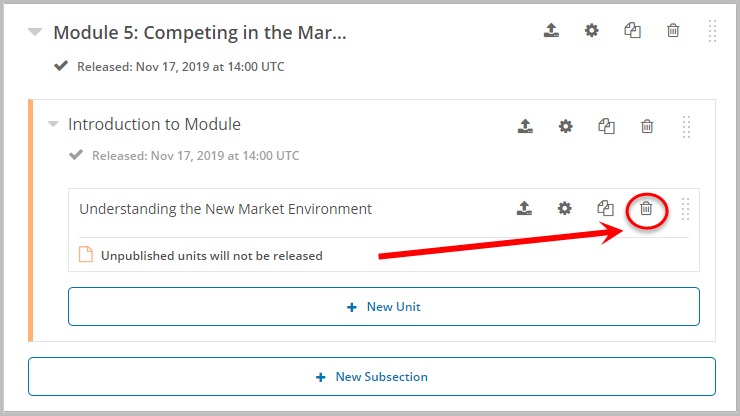740x416 pixels.
Task: Publish Module 5 section with upload icon
Action: point(551,31)
